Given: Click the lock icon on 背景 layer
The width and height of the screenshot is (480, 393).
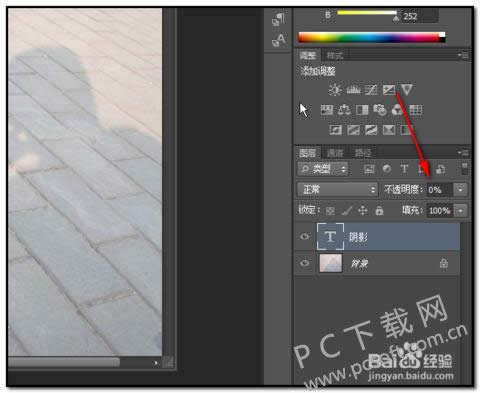Looking at the screenshot, I should tap(444, 263).
